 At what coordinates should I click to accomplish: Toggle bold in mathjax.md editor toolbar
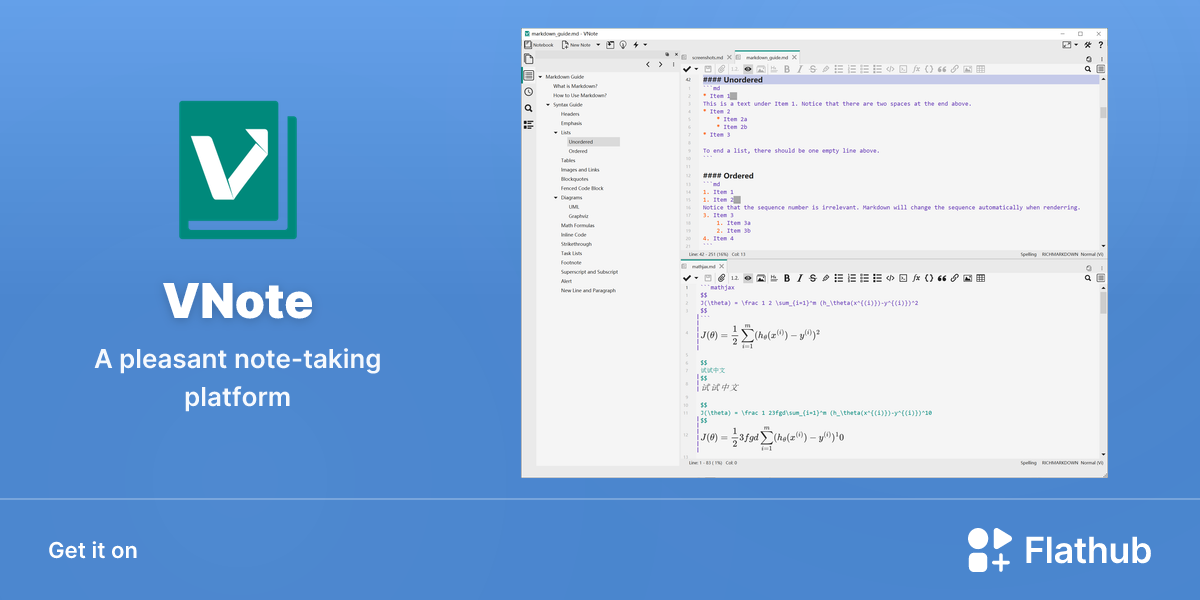click(787, 277)
